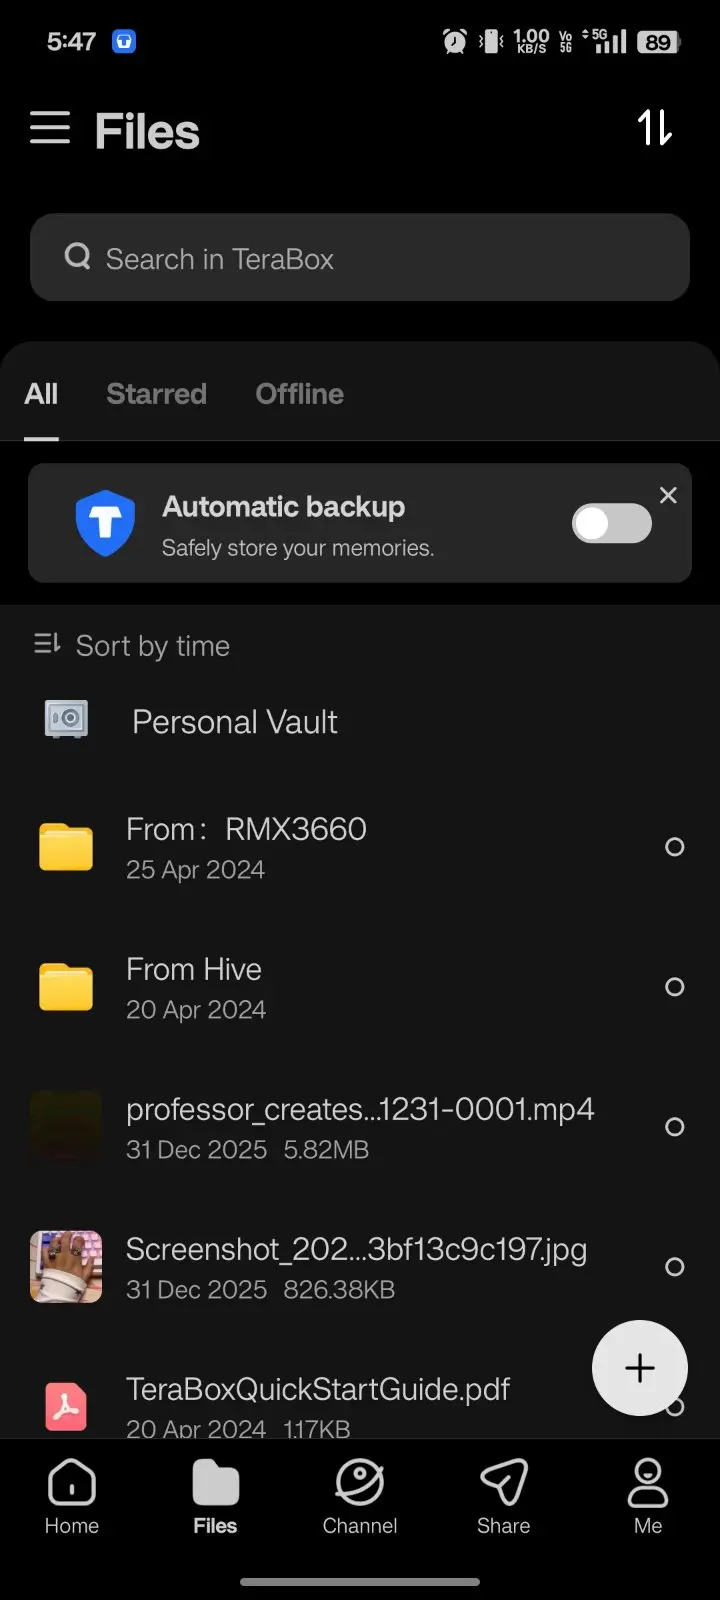Viewport: 720px width, 1600px height.
Task: Select the Screenshot jpg file circle
Action: (675, 1267)
